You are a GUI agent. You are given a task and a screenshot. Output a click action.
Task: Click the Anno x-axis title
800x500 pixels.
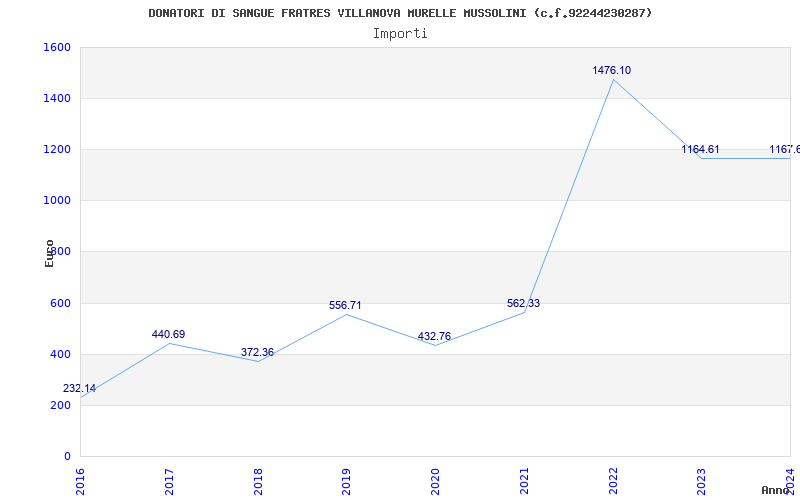[x=777, y=491]
